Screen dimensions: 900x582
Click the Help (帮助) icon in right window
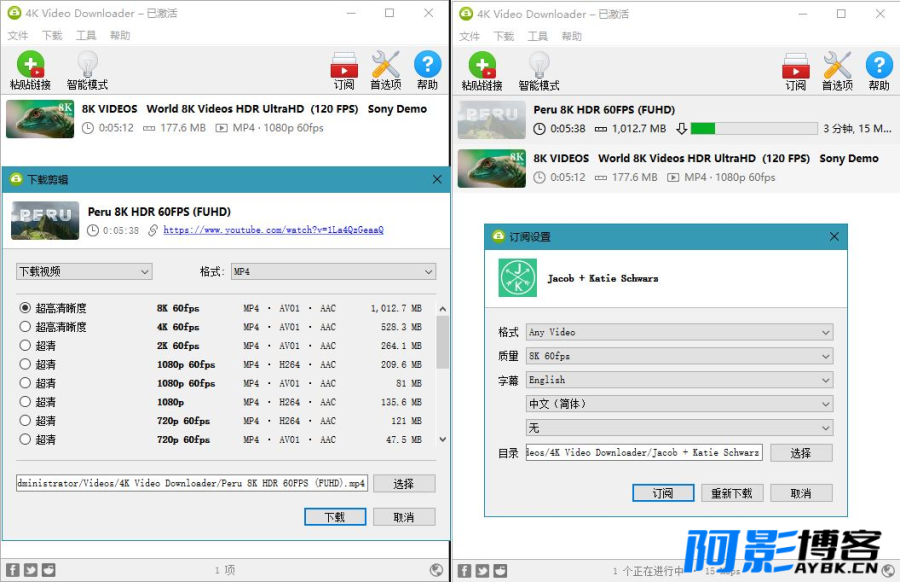pos(879,66)
